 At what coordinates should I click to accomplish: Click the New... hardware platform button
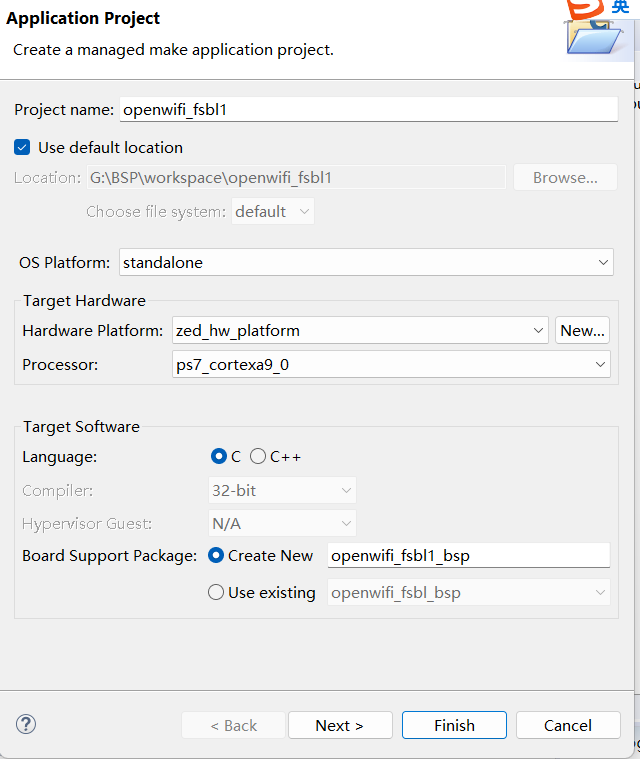click(582, 330)
